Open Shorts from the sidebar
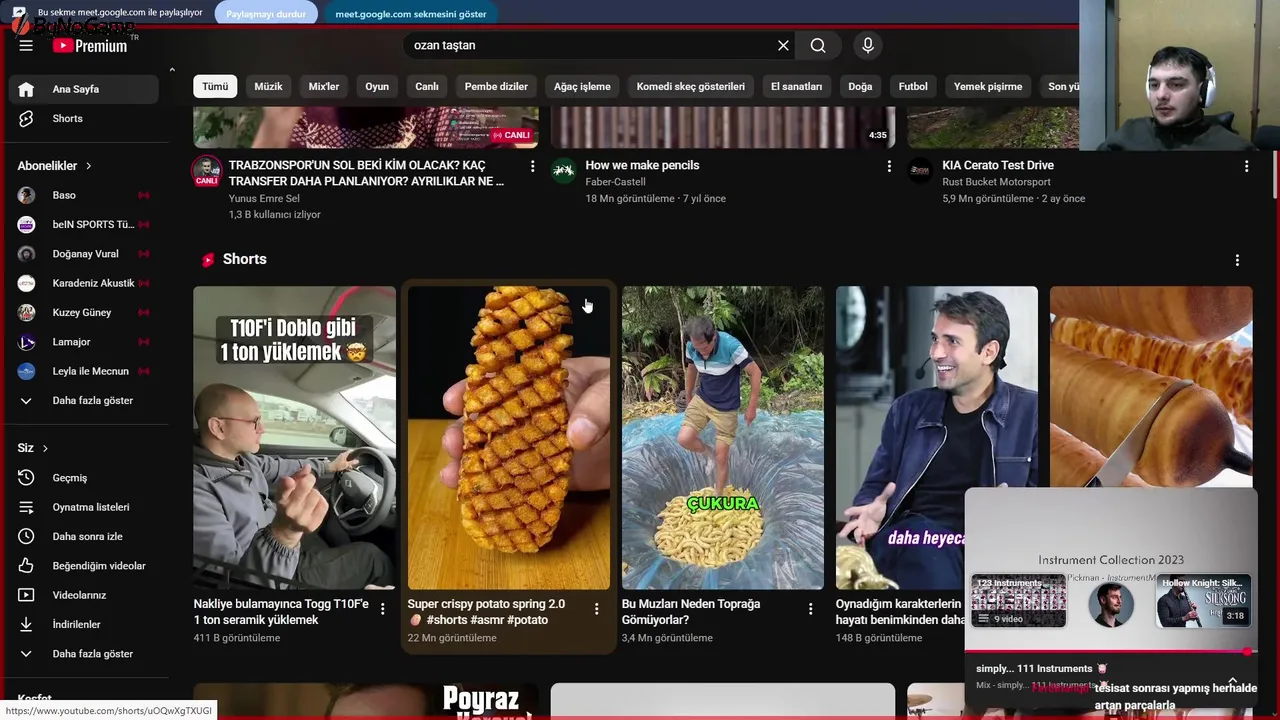1280x720 pixels. (x=84, y=118)
